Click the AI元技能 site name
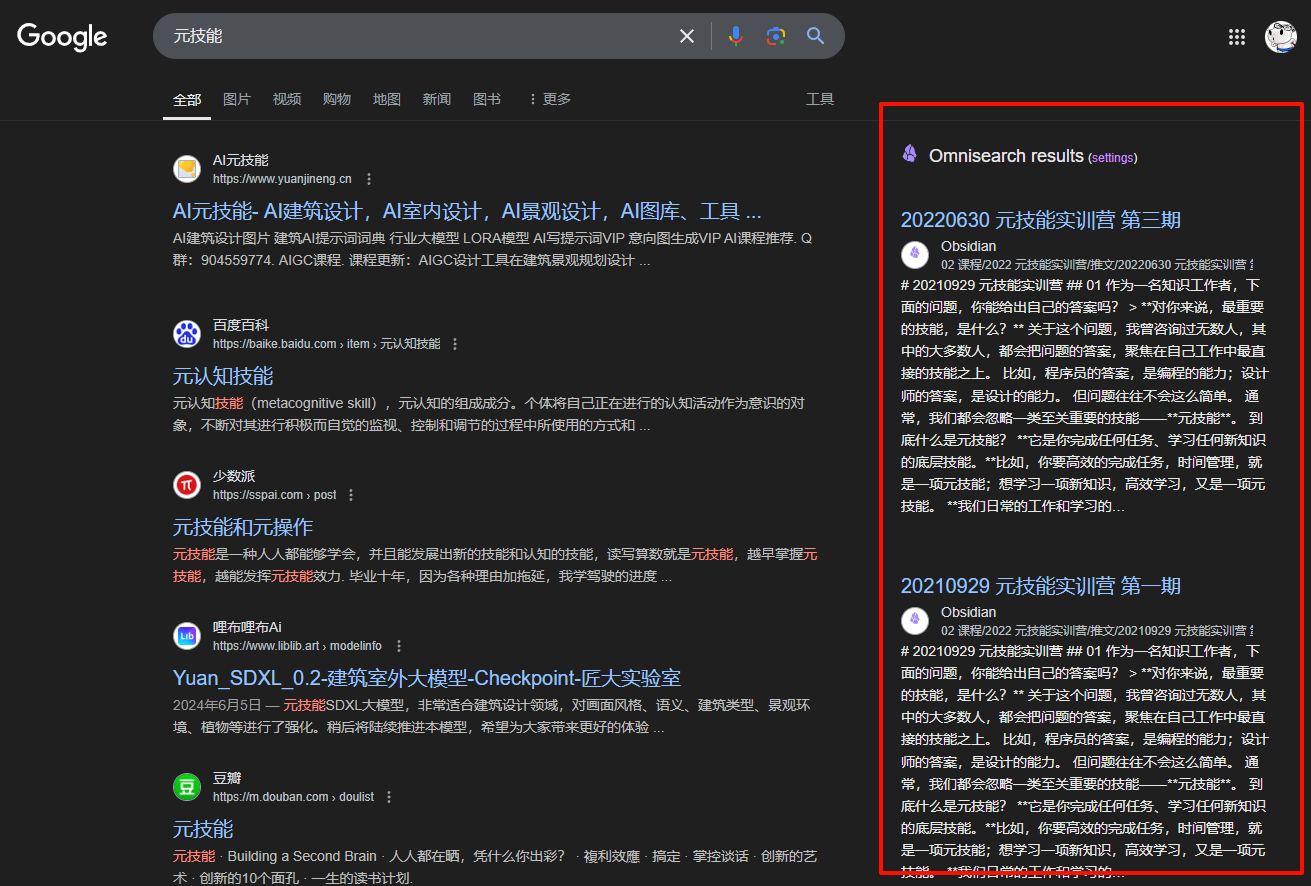1311x886 pixels. coord(241,160)
